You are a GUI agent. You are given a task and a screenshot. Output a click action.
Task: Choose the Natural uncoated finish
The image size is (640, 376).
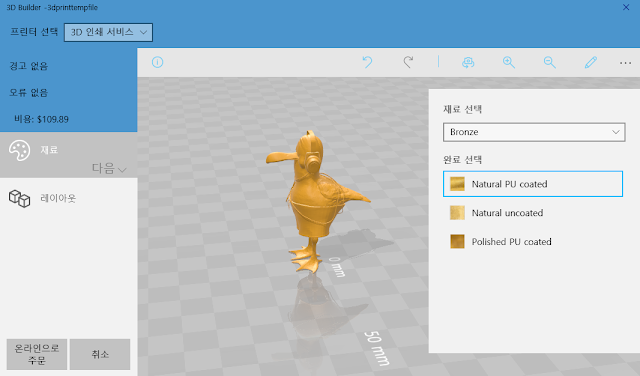[533, 213]
